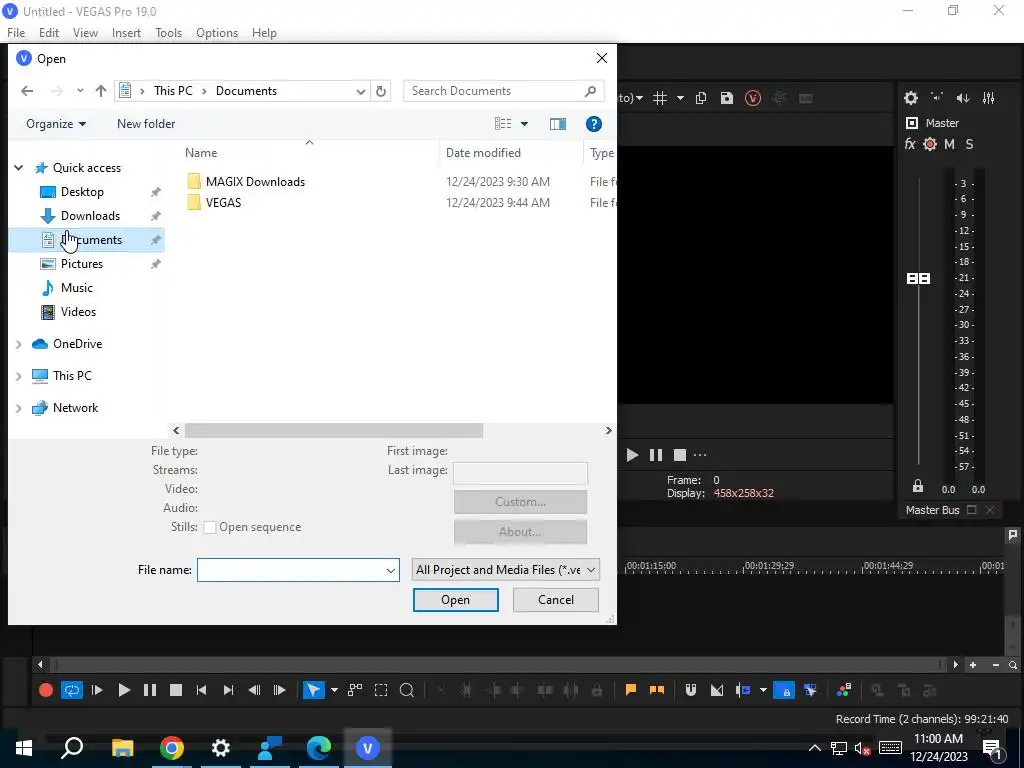Screen dimensions: 1024x768
Task: Cancel the Open dialog
Action: click(556, 600)
